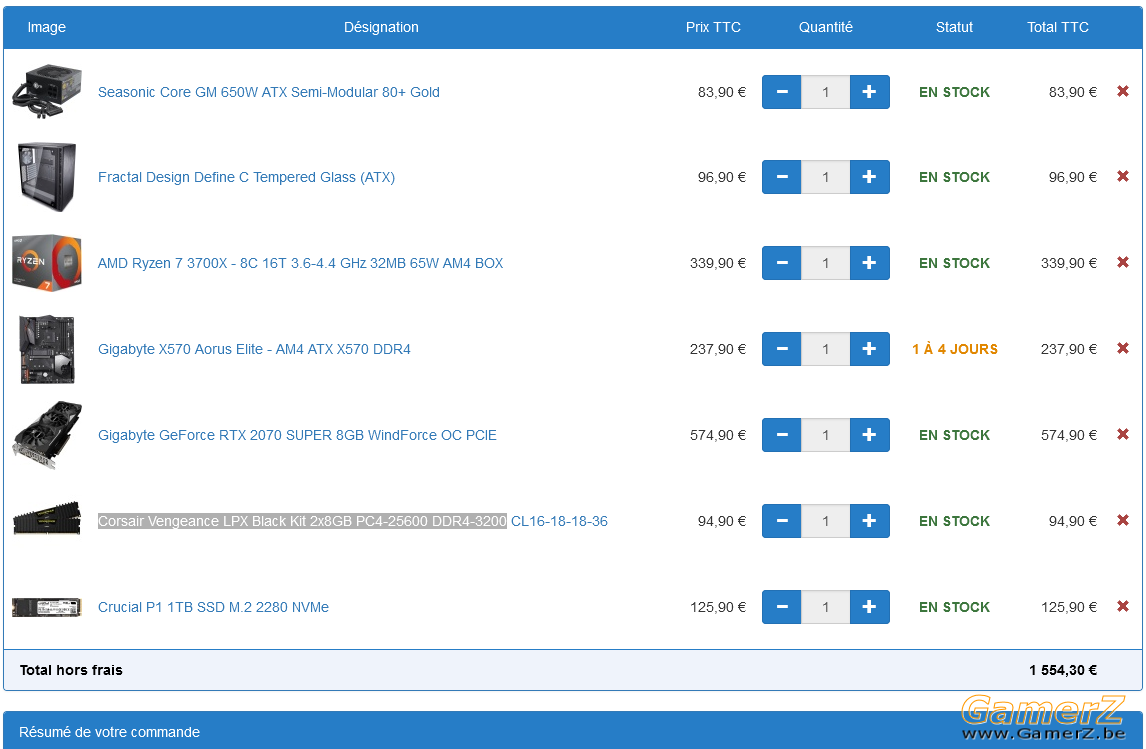Click quantity field for Gigabyte X570 Aorus
Viewport: 1146px width, 749px height.
click(825, 349)
